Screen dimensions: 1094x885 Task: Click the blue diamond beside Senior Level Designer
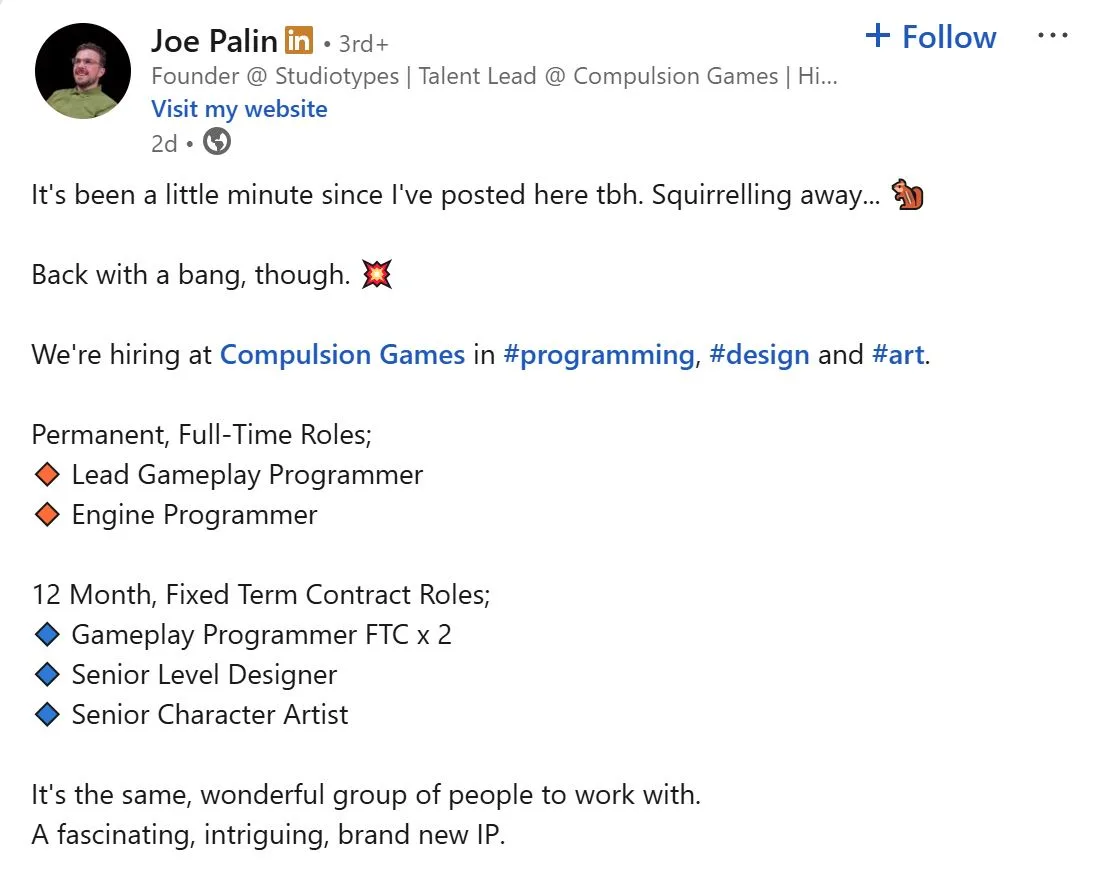(49, 674)
